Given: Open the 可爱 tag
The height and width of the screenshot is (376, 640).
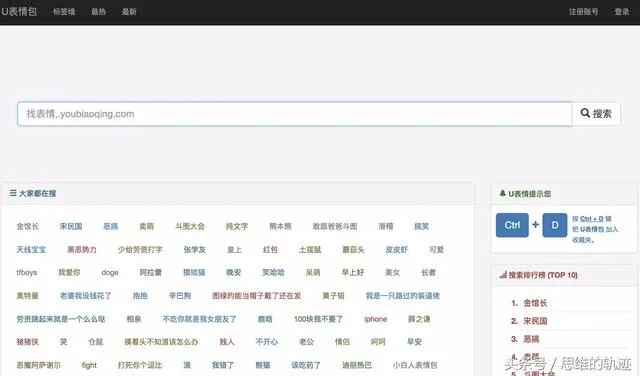Looking at the screenshot, I should (436, 249).
